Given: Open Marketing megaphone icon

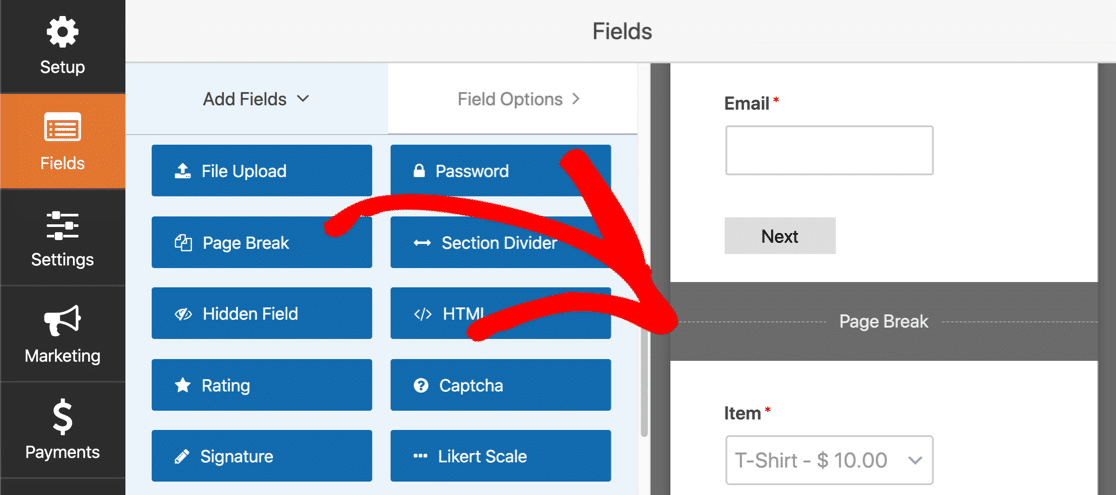Looking at the screenshot, I should (x=62, y=321).
